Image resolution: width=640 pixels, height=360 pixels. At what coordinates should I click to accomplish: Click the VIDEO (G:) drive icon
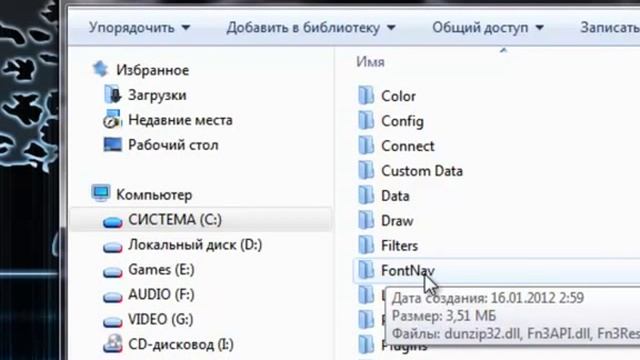[x=113, y=321]
